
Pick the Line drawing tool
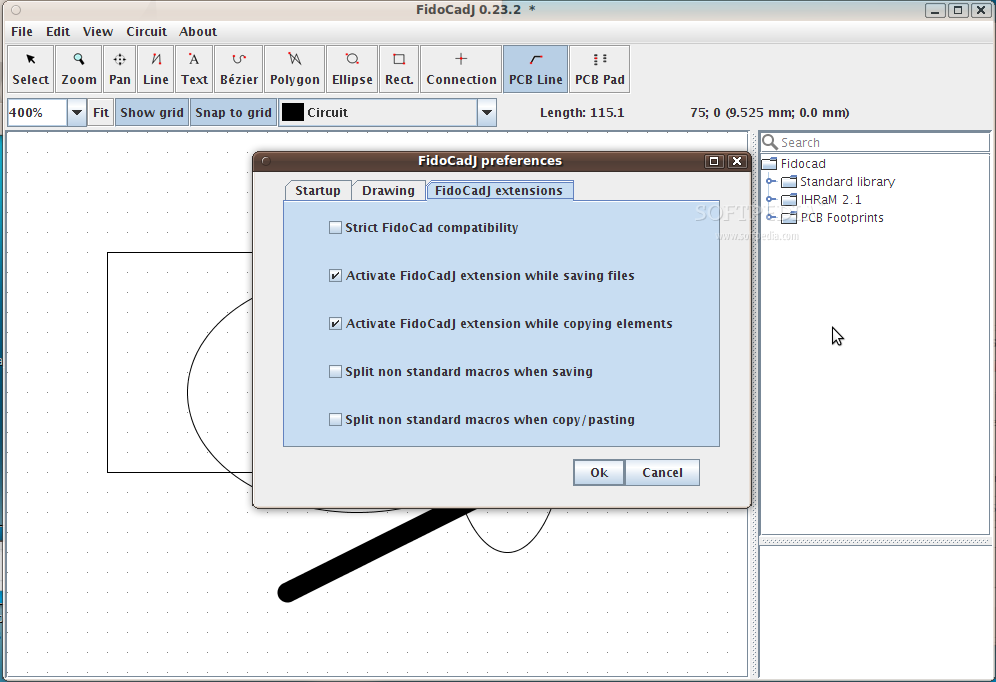click(x=156, y=69)
